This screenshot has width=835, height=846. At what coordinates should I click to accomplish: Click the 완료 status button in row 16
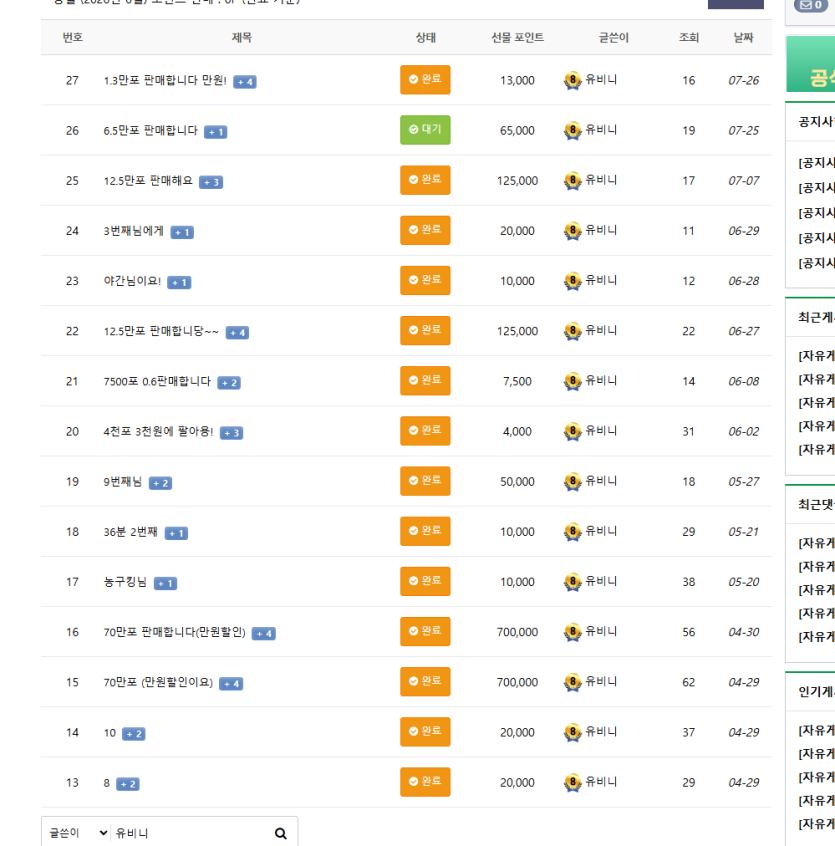pos(425,632)
